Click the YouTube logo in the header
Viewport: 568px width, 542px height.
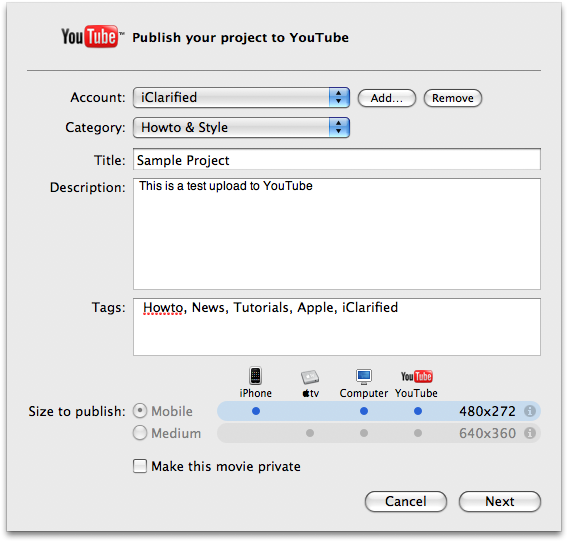(92, 37)
